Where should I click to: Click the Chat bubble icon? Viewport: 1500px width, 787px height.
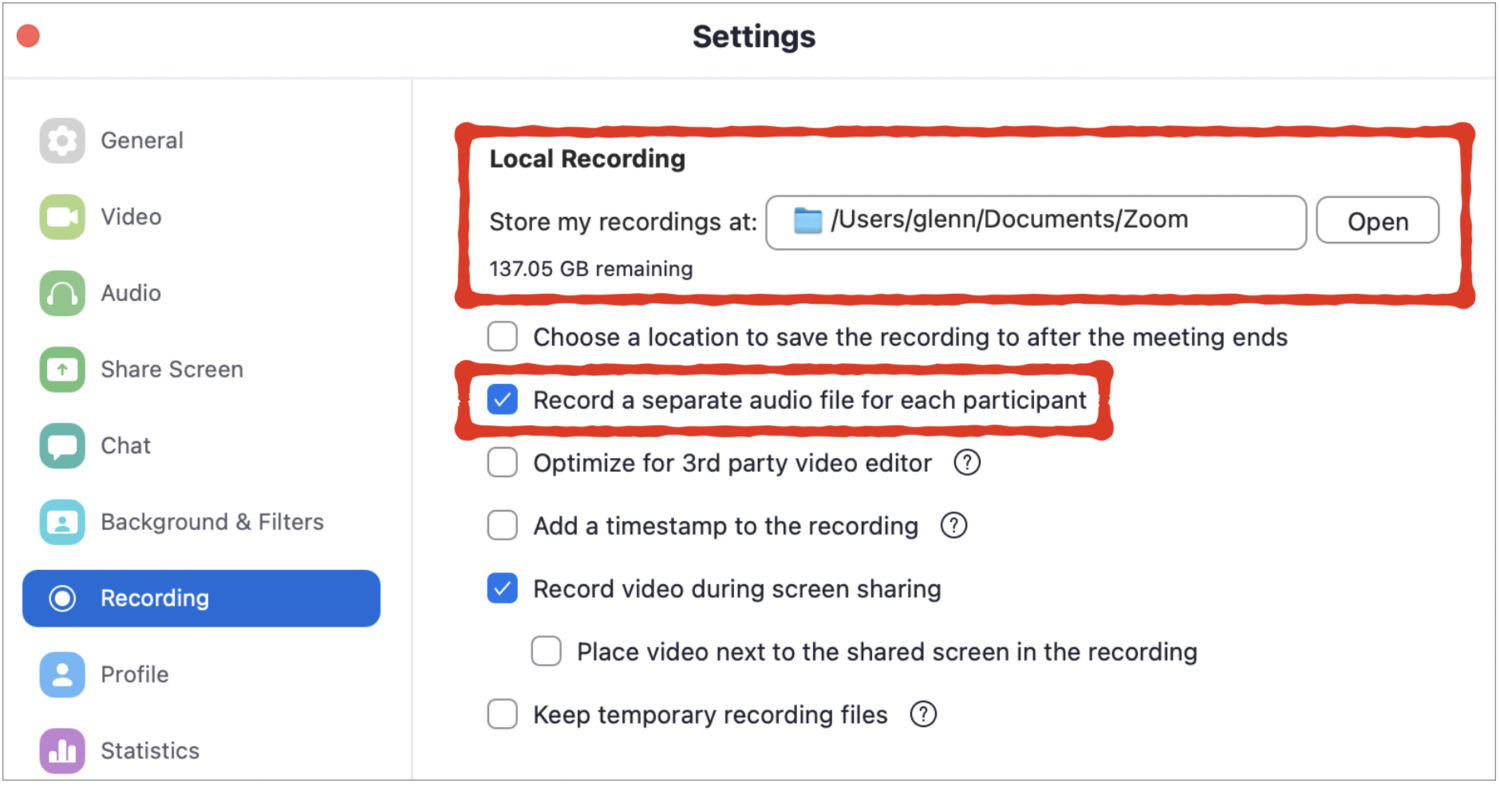coord(62,446)
